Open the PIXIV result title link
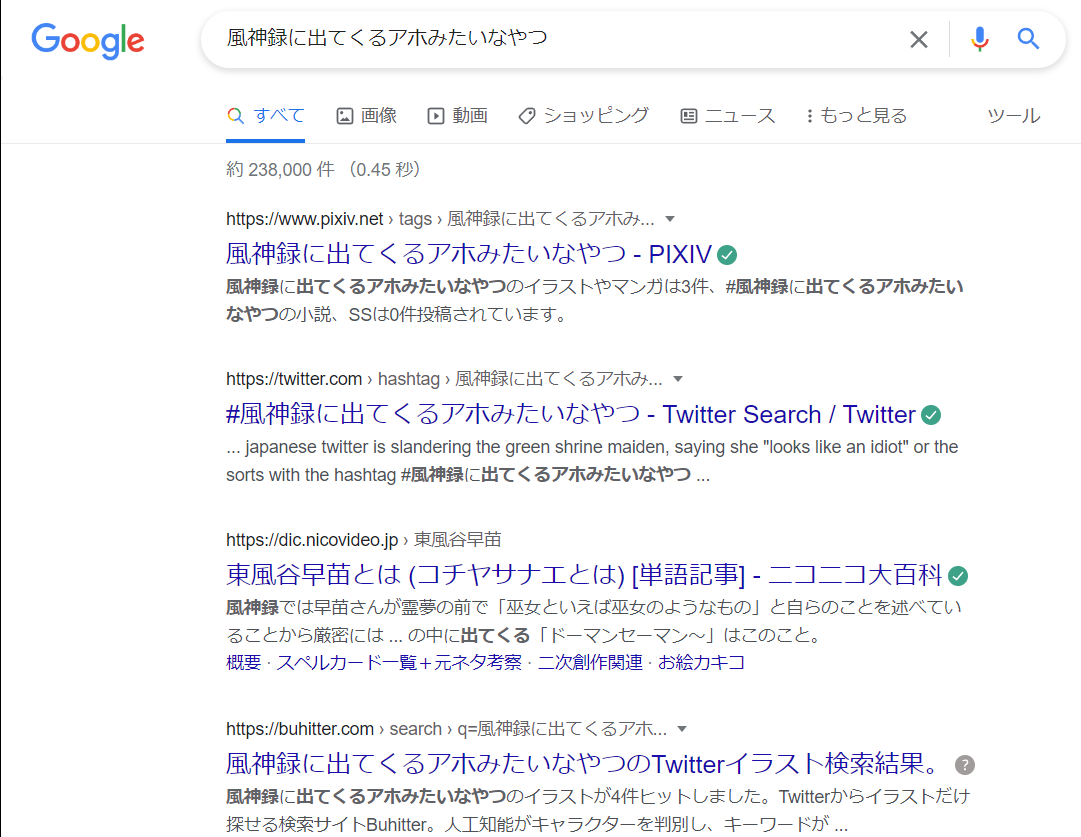1081x837 pixels. 469,254
